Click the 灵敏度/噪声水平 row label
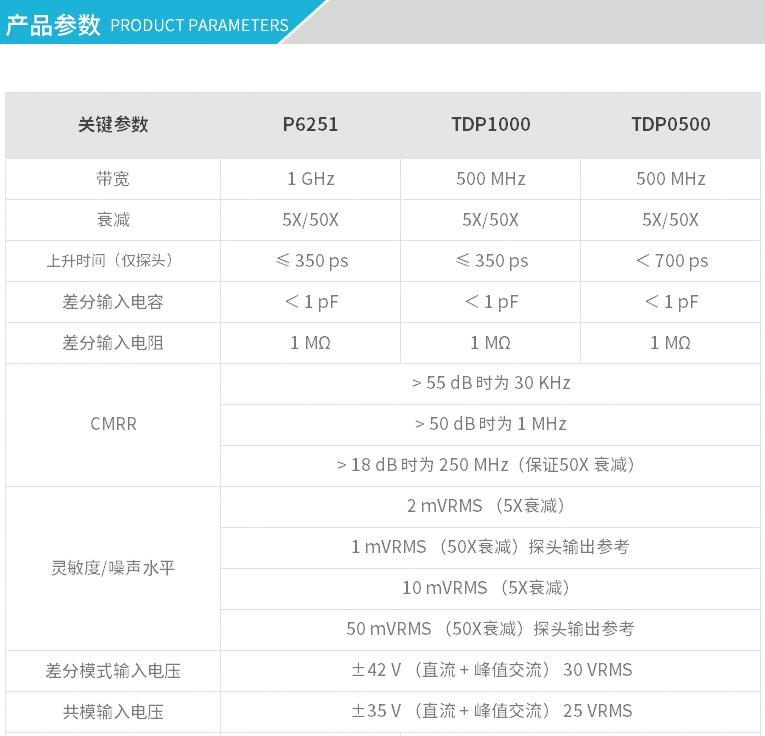This screenshot has width=765, height=736. 113,568
